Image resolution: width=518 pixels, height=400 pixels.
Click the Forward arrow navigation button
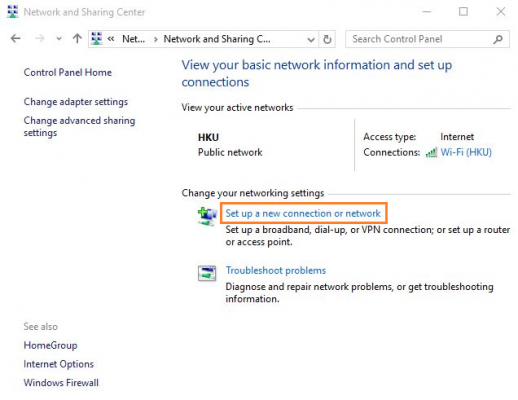pyautogui.click(x=40, y=39)
